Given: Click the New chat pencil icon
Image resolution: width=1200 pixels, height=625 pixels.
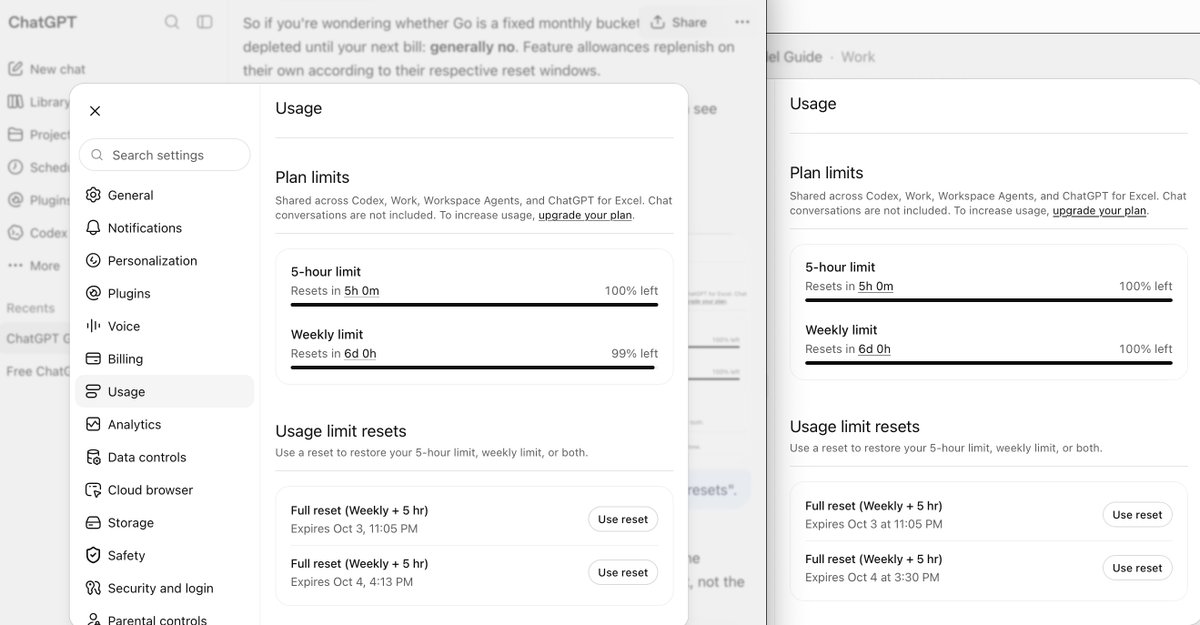Looking at the screenshot, I should (x=15, y=69).
